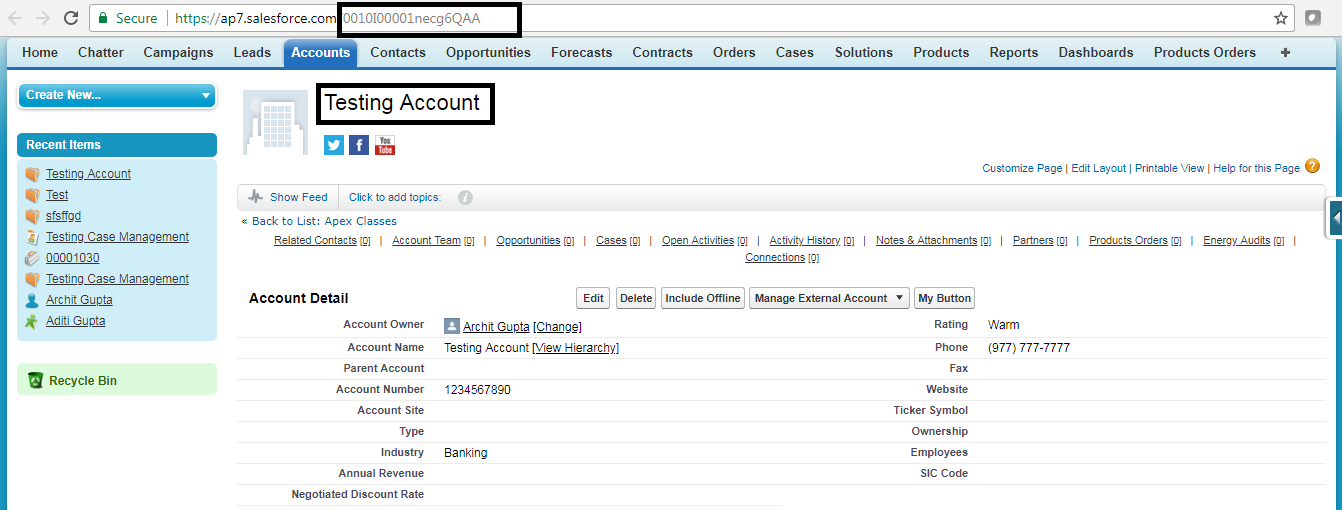Image resolution: width=1342 pixels, height=510 pixels.
Task: Click the Facebook icon under account name
Action: click(x=359, y=145)
